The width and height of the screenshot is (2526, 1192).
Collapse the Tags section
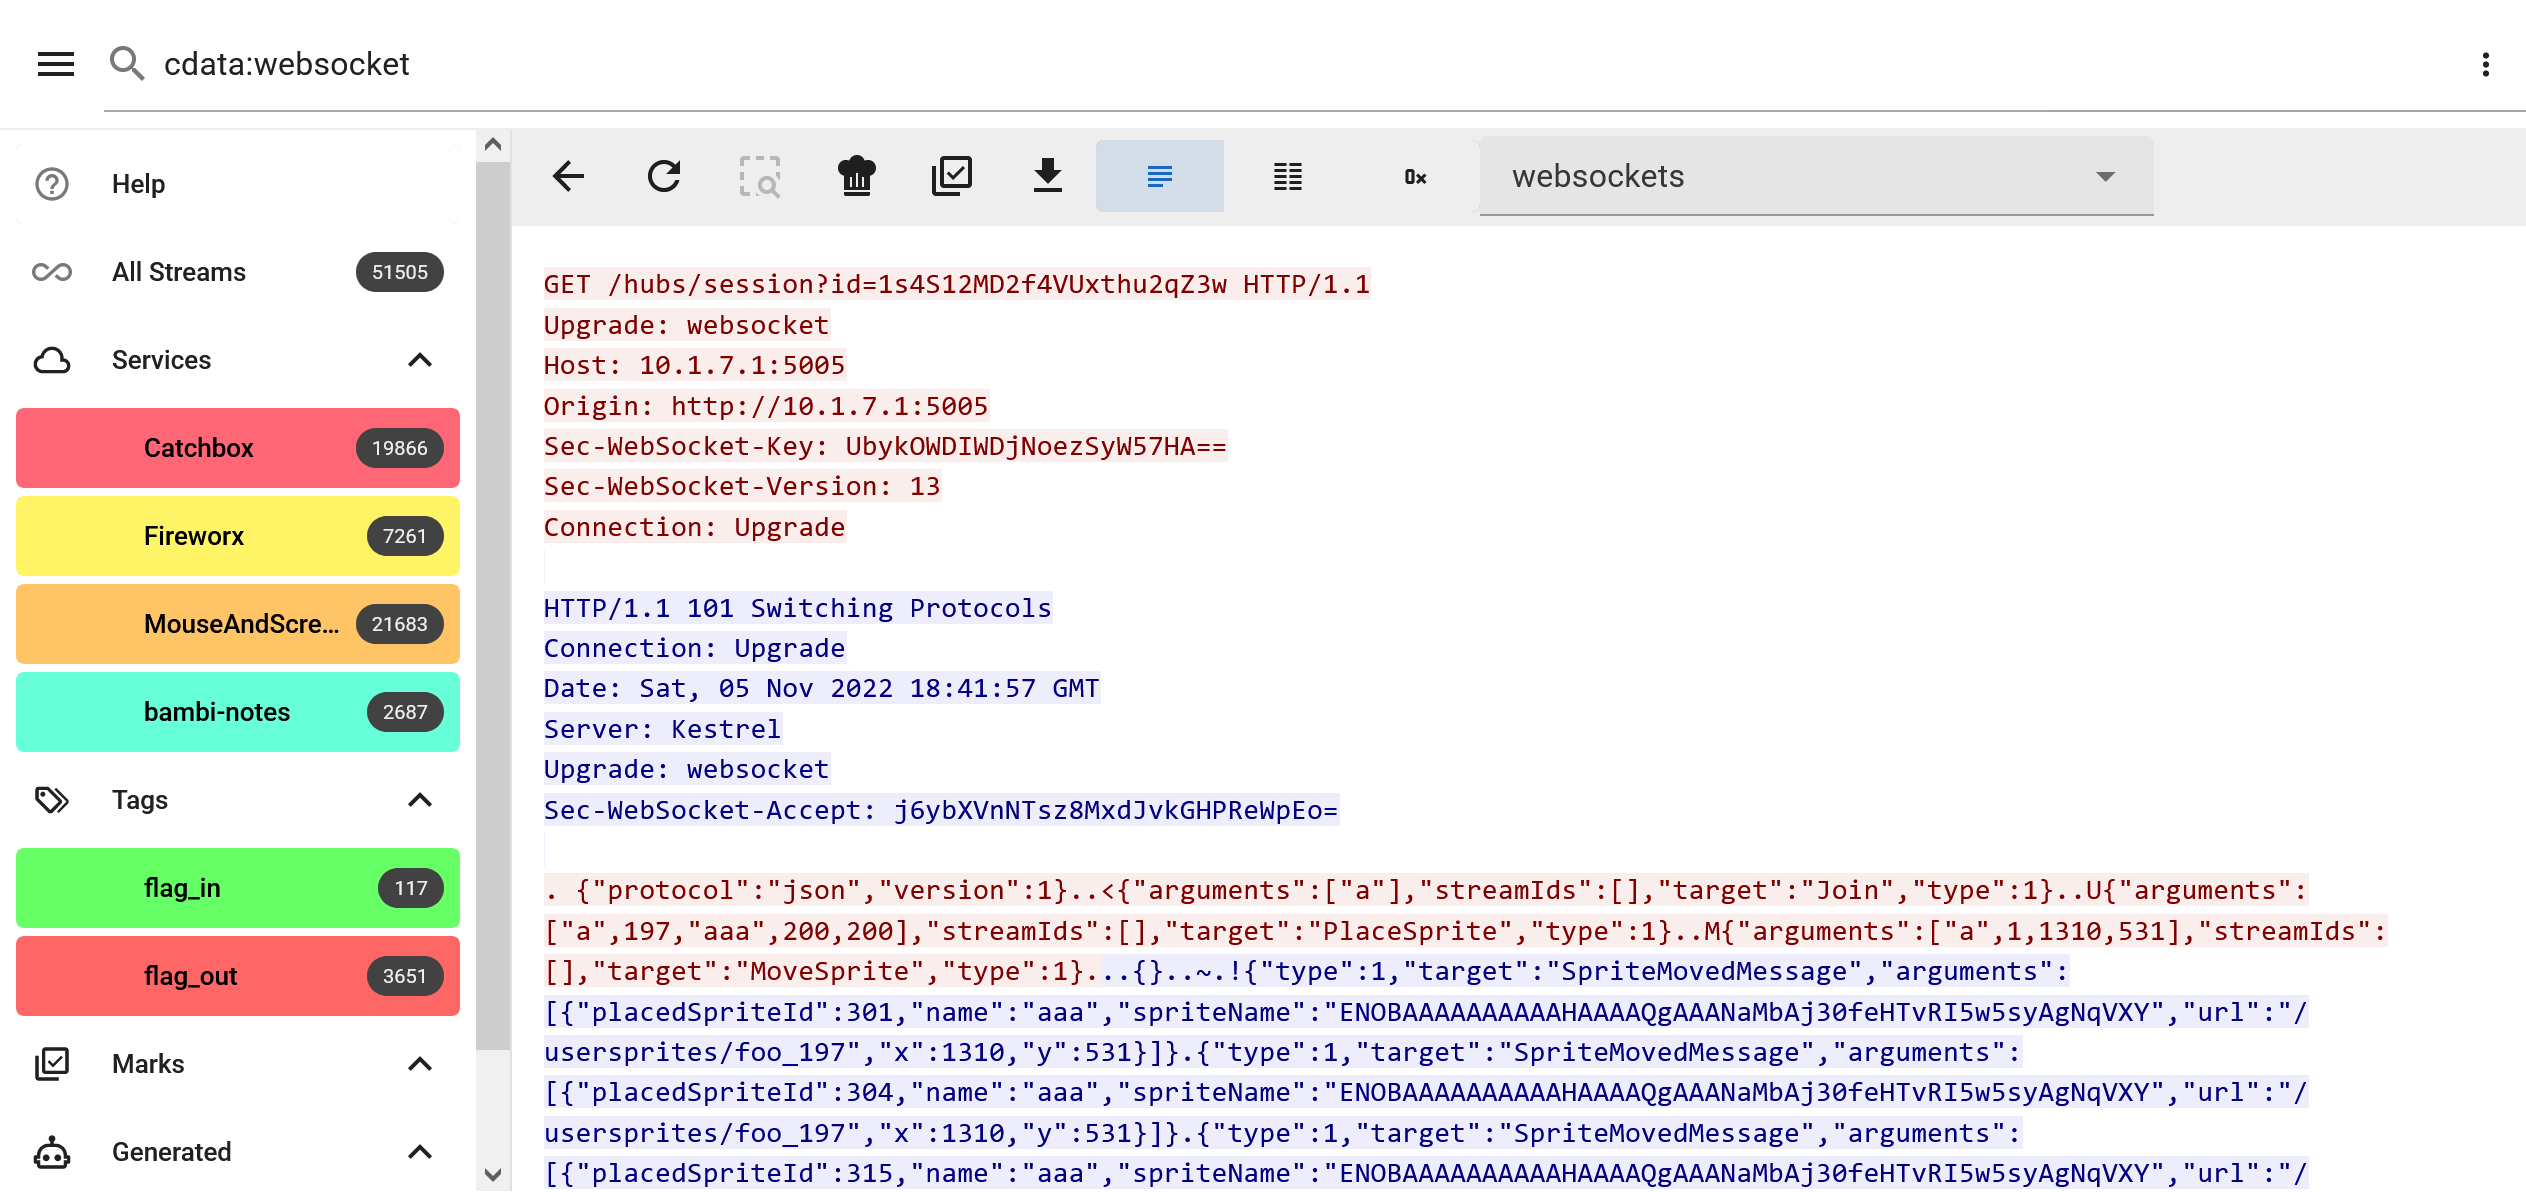coord(420,800)
